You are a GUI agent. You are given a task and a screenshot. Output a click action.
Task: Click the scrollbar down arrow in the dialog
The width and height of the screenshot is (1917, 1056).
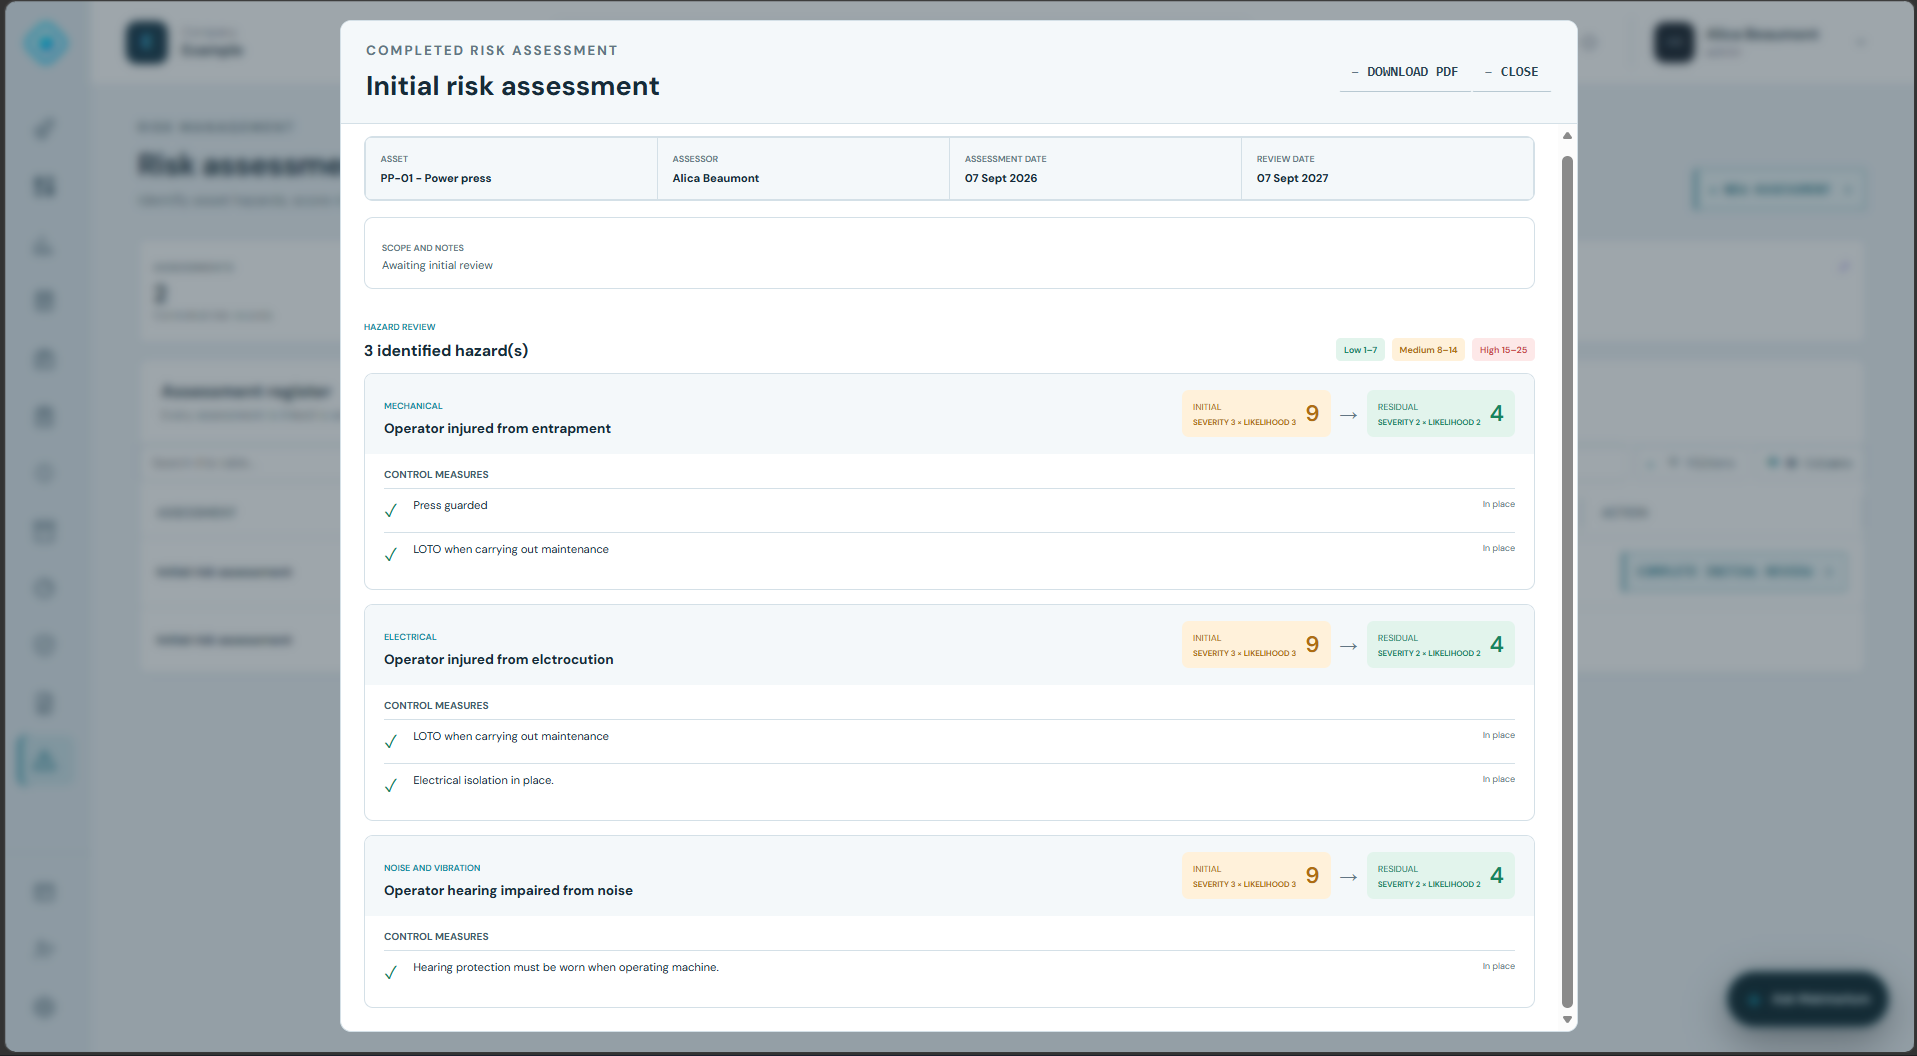(x=1567, y=1020)
